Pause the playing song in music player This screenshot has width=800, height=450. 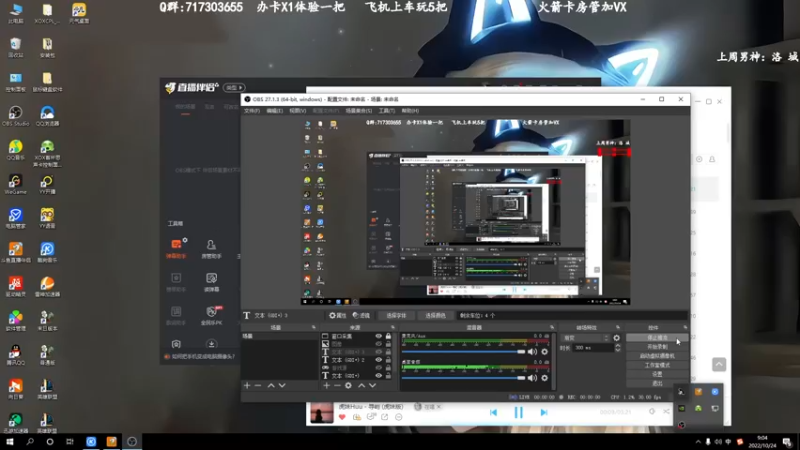518,412
